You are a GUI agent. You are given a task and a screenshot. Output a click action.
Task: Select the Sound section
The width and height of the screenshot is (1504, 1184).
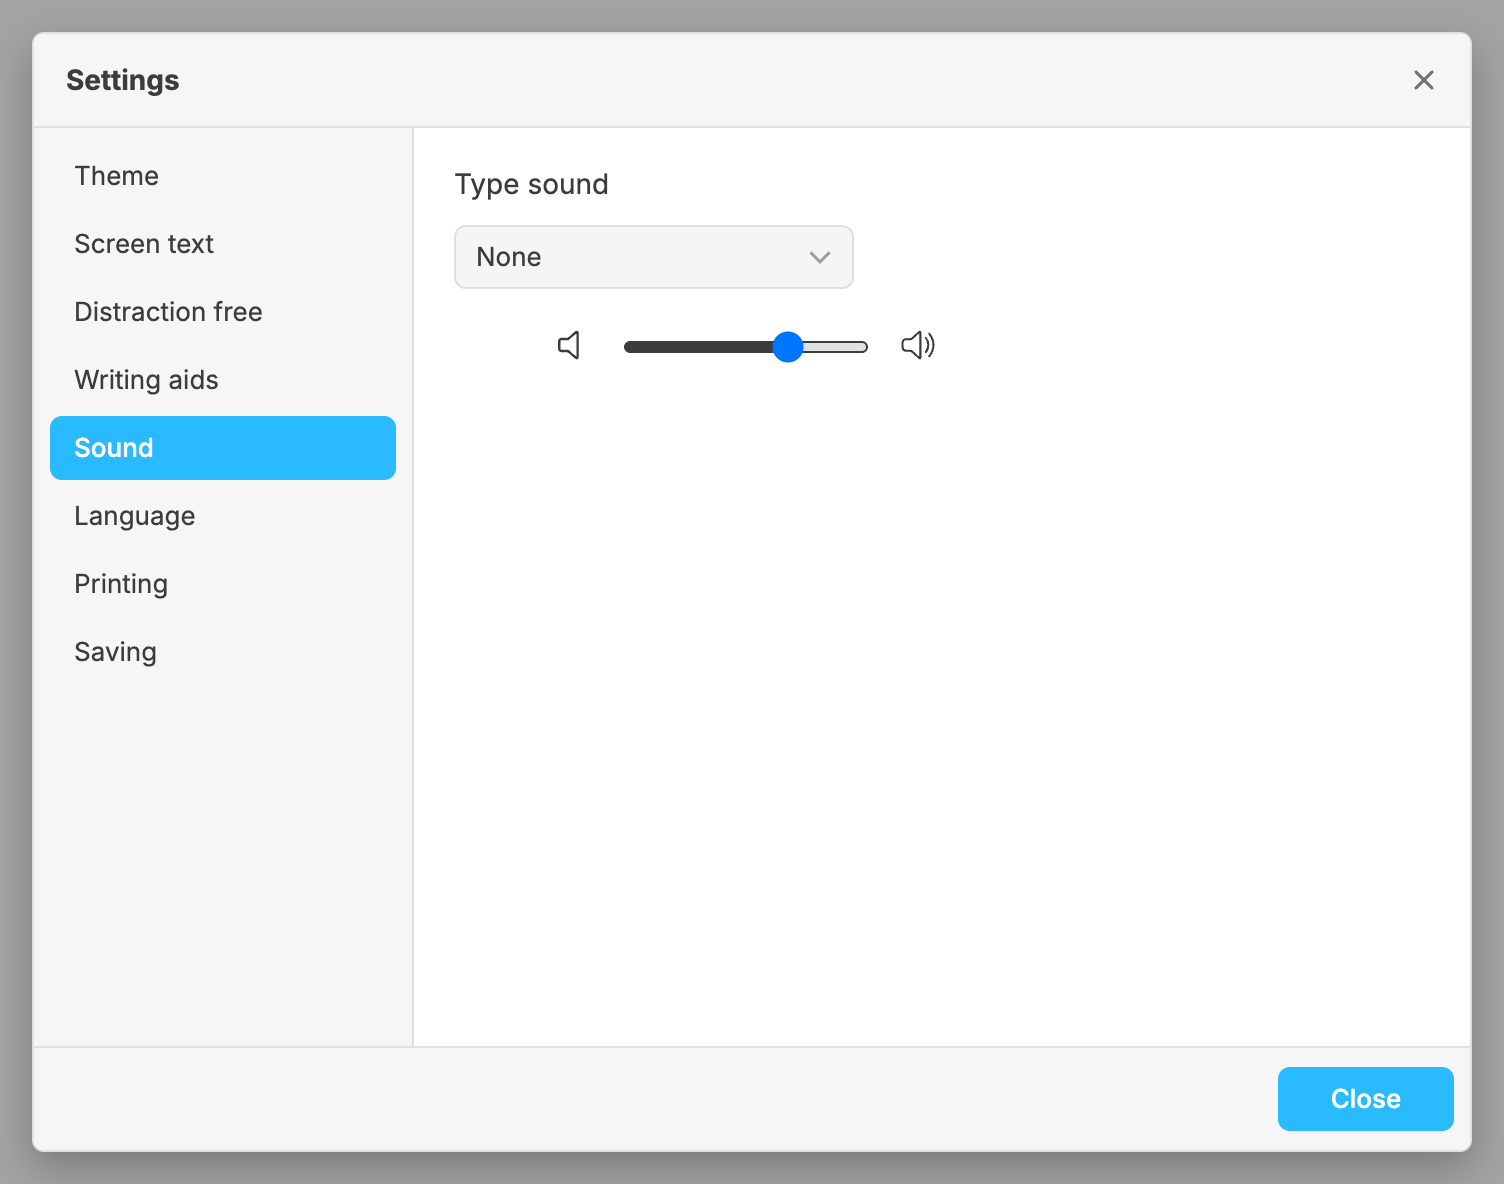click(223, 448)
